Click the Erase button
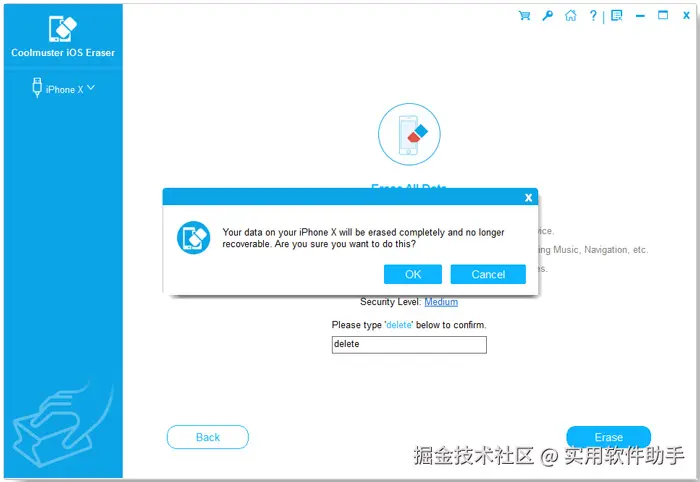 coord(608,437)
